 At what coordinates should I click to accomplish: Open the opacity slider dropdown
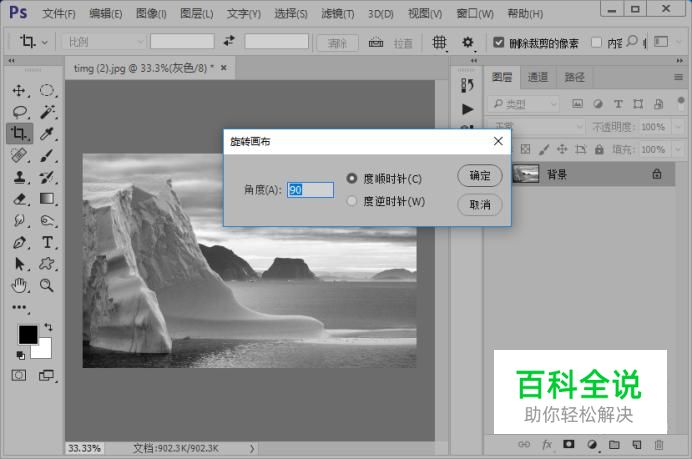(678, 127)
